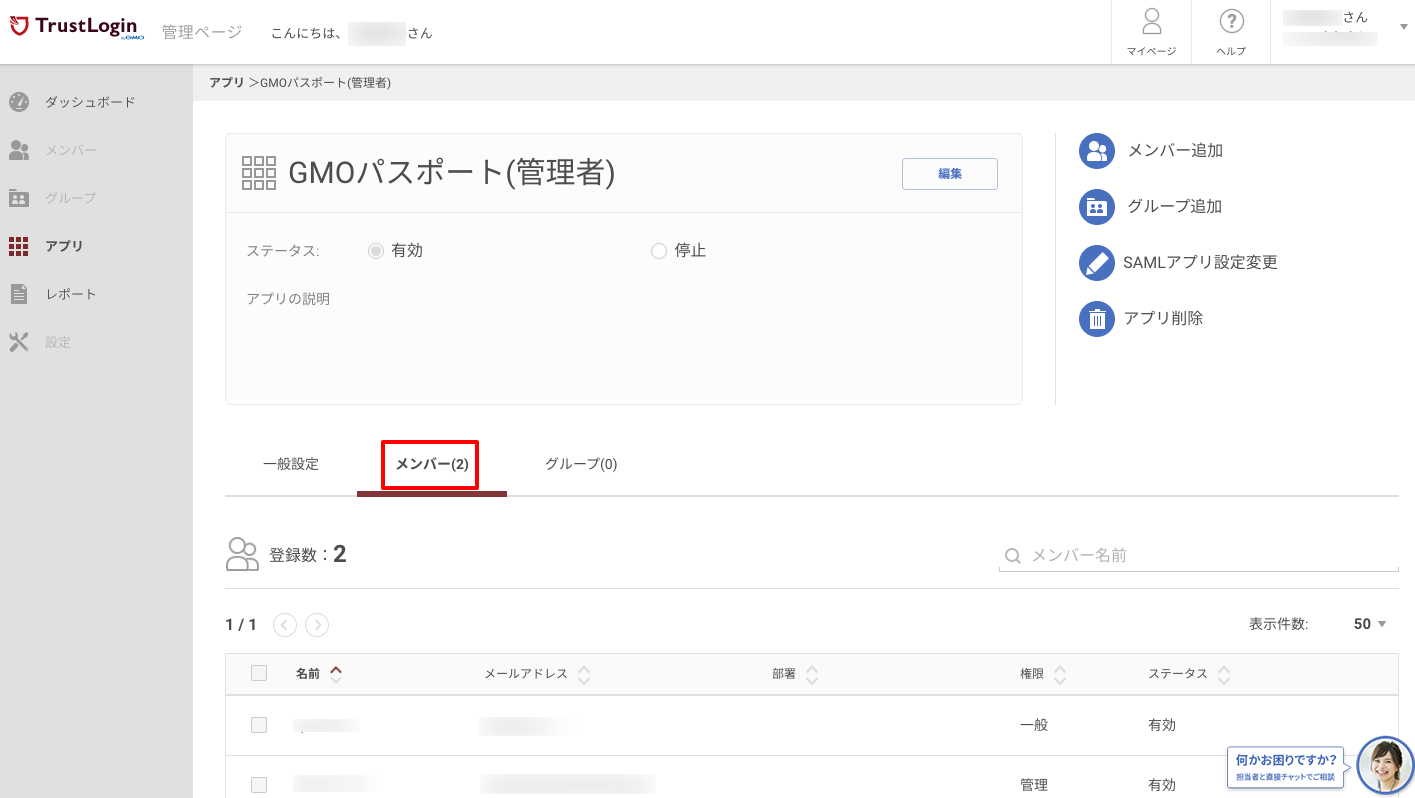Expand the user account dropdown arrow

pyautogui.click(x=1403, y=27)
